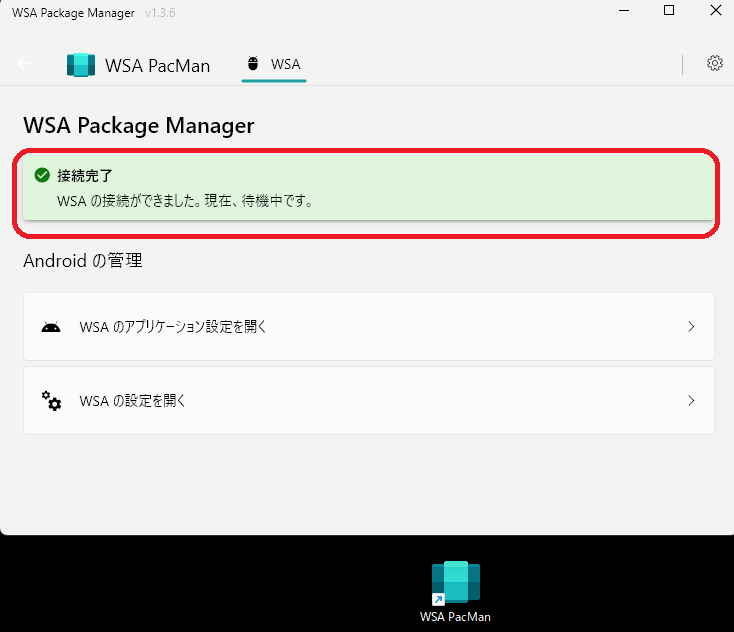Viewport: 734px width, 632px height.
Task: Open WSA の設定を開く
Action: [369, 400]
